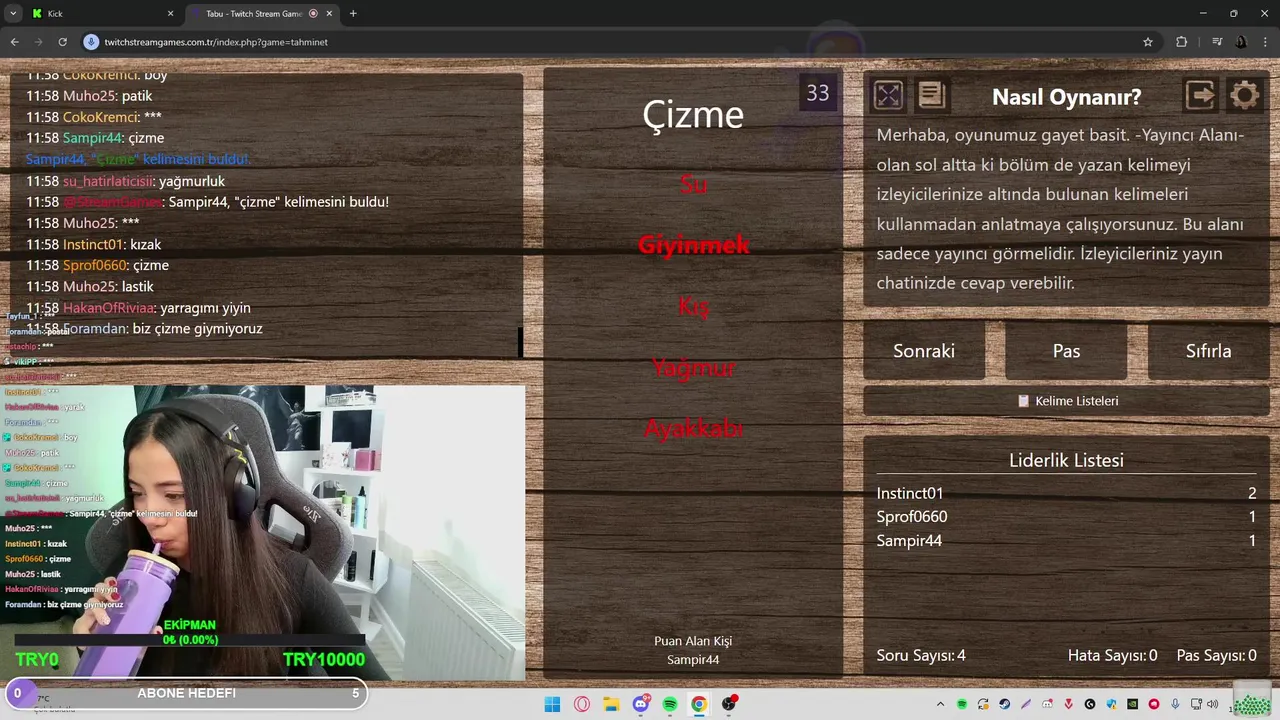This screenshot has width=1280, height=720.
Task: Click the streamer webcam video
Action: point(262,532)
